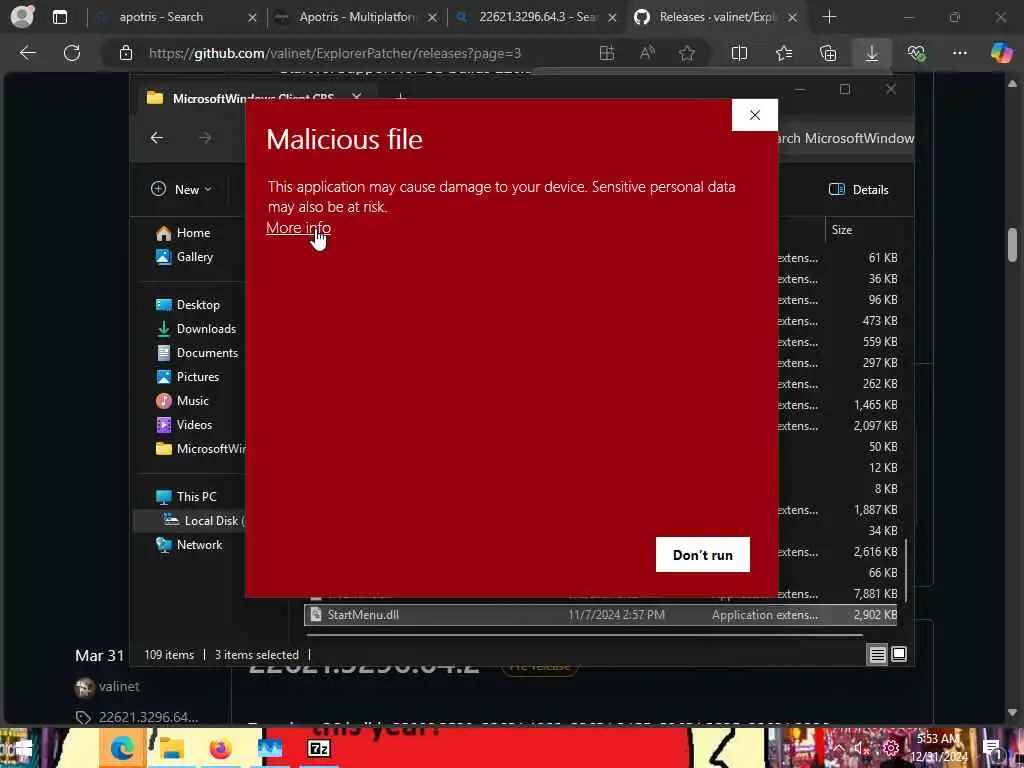Open File Explorer from the taskbar
Screen dimensions: 1024x768
point(172,748)
